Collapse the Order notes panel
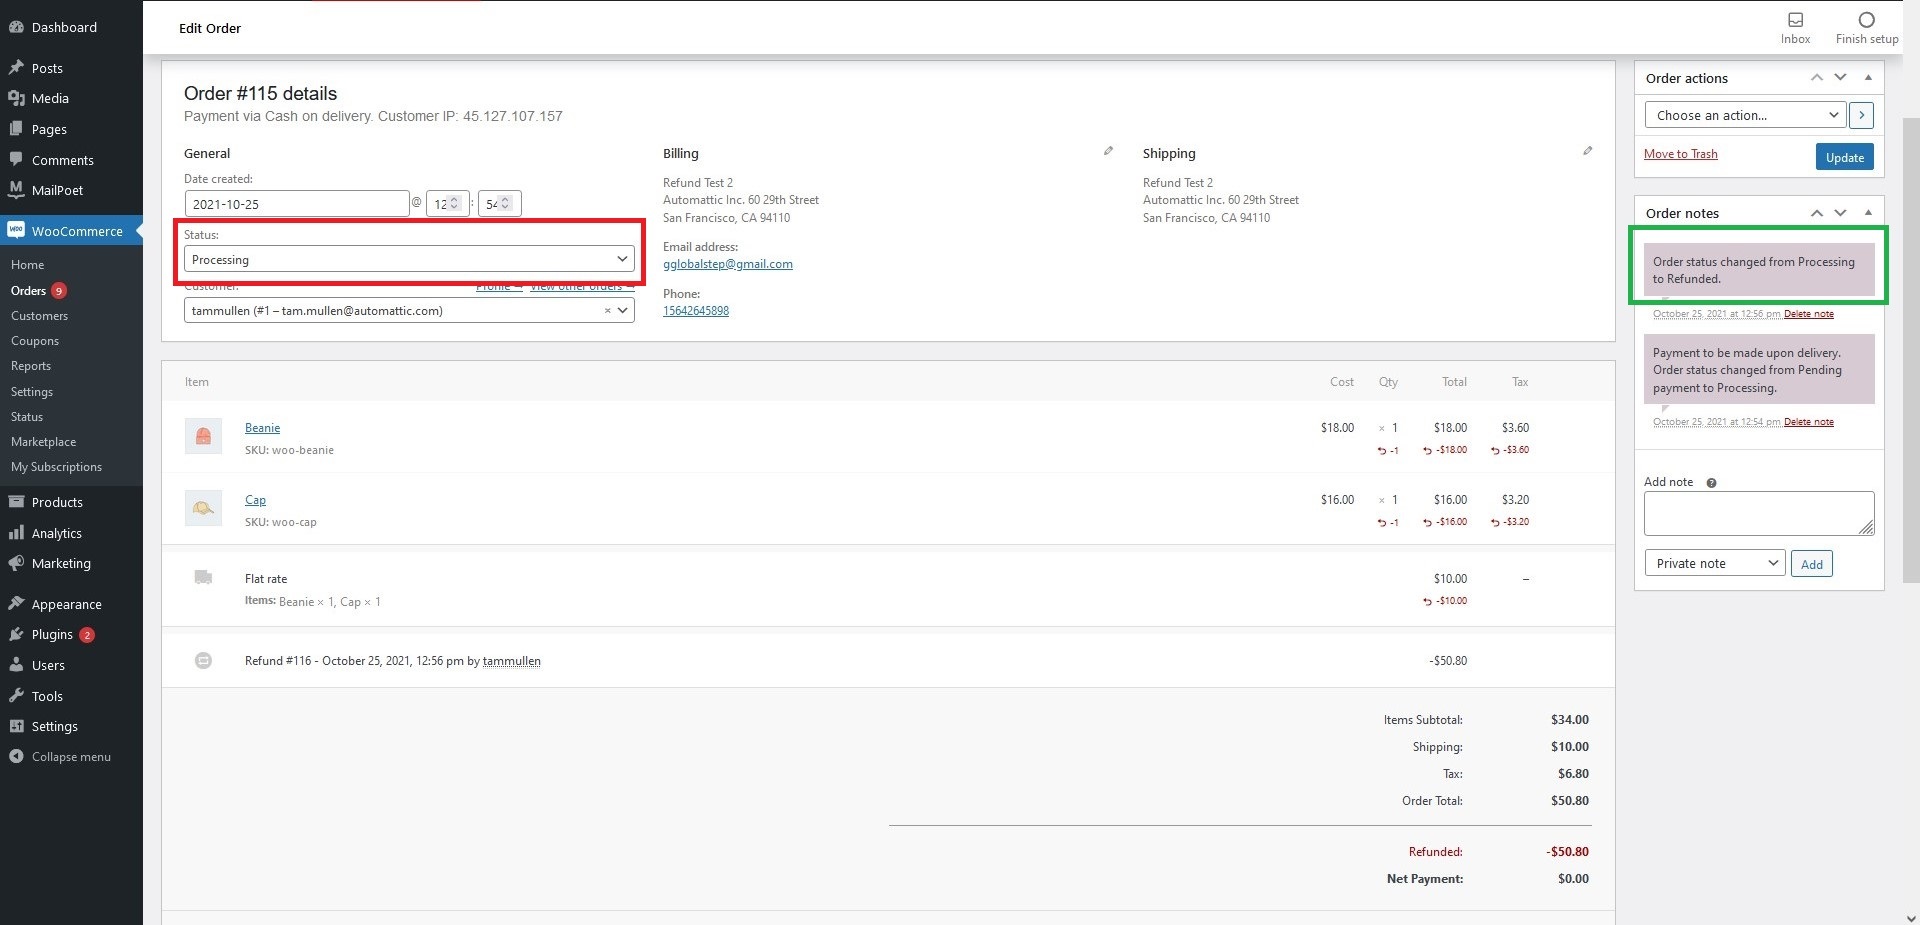The image size is (1920, 925). click(x=1867, y=213)
